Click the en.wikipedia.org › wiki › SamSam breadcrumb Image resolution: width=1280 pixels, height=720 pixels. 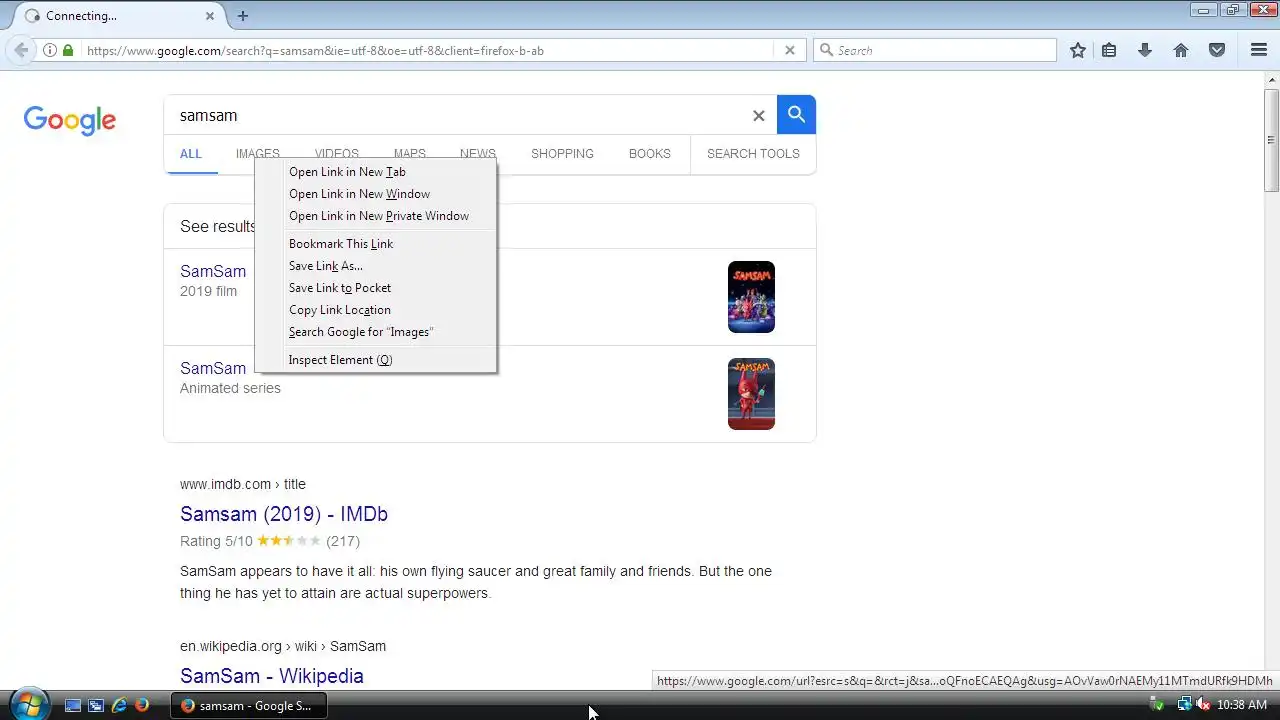tap(283, 646)
